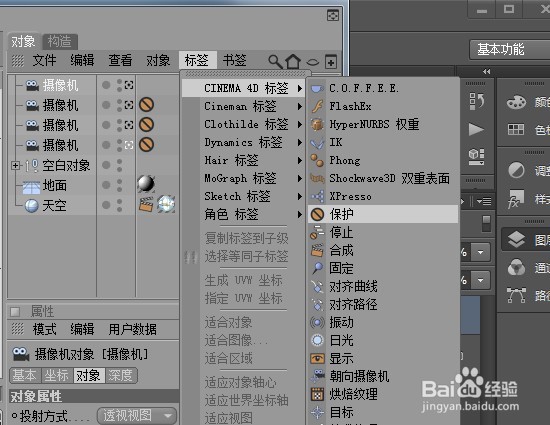Toggle the 属性 panel checkbox

15,311
